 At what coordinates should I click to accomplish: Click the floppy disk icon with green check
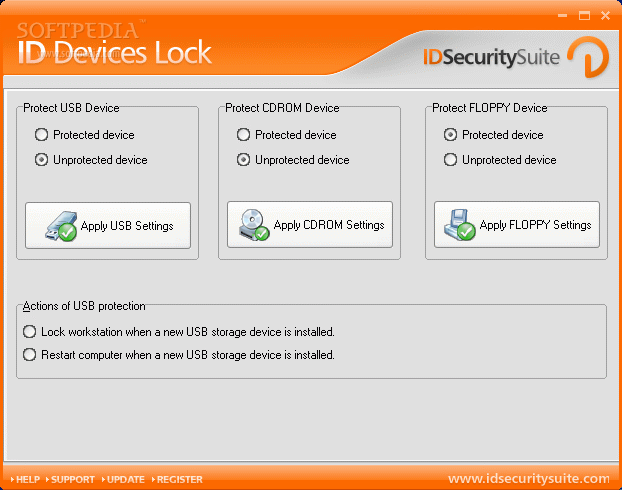coord(459,225)
